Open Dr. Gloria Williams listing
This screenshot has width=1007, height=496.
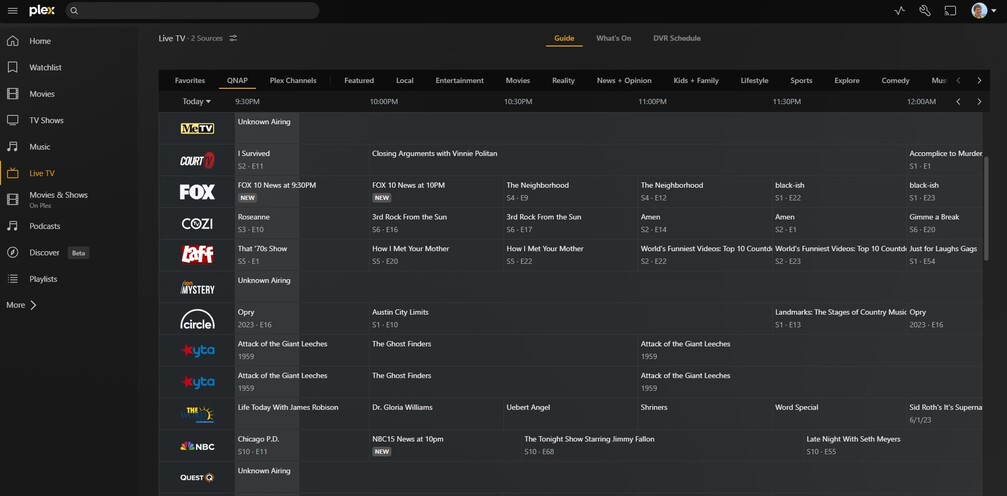tap(436, 414)
